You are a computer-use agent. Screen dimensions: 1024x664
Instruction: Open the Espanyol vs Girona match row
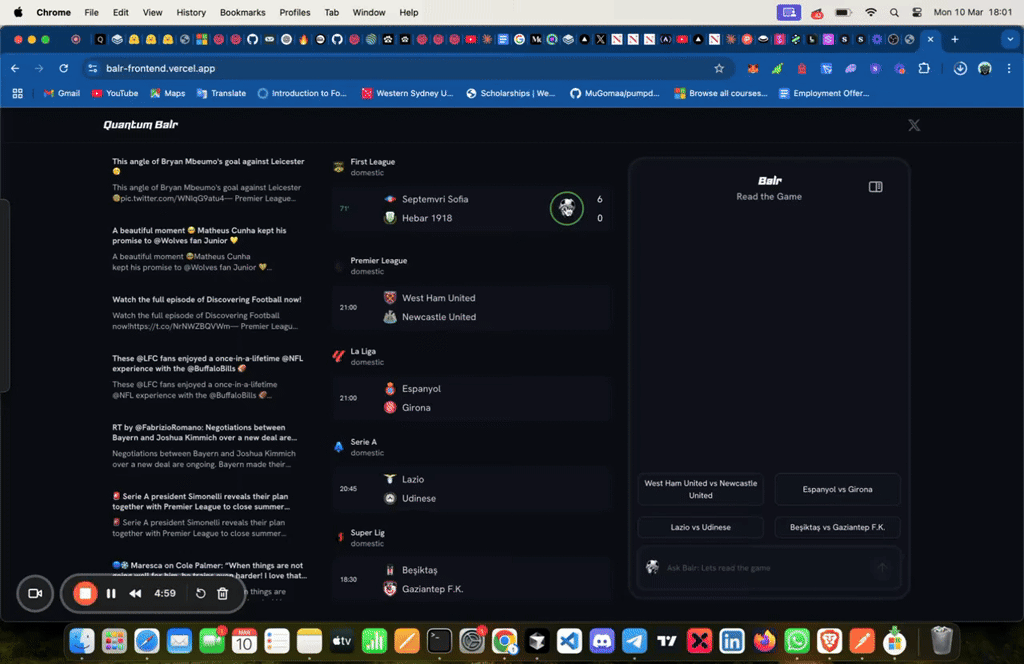click(472, 398)
